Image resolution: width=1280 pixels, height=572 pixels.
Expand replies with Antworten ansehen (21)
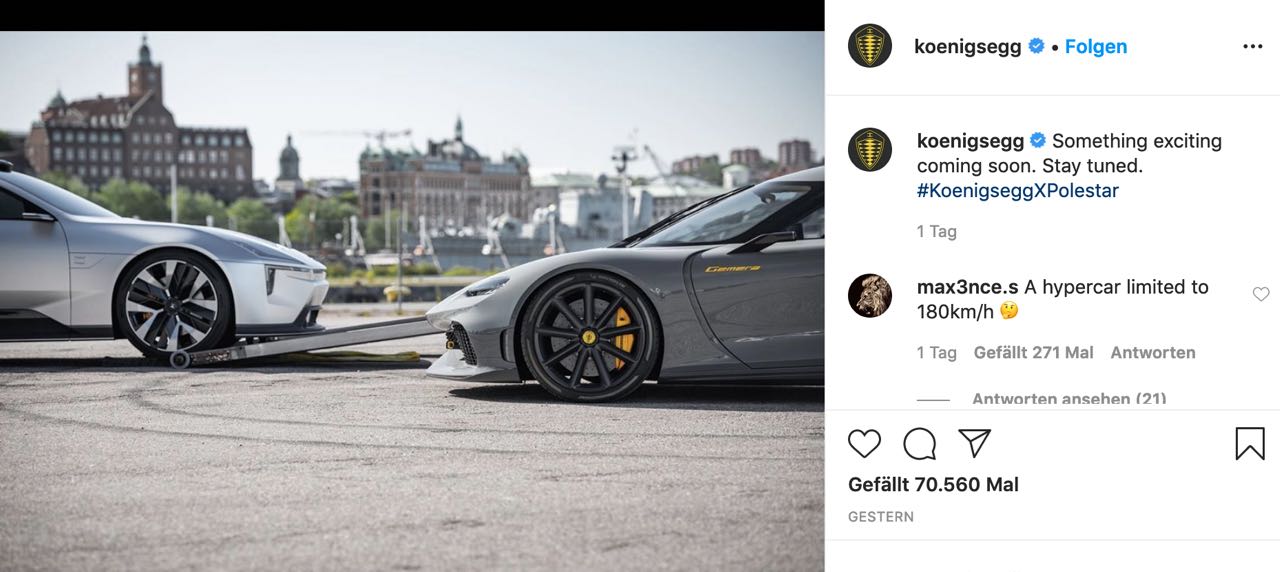pos(1069,398)
